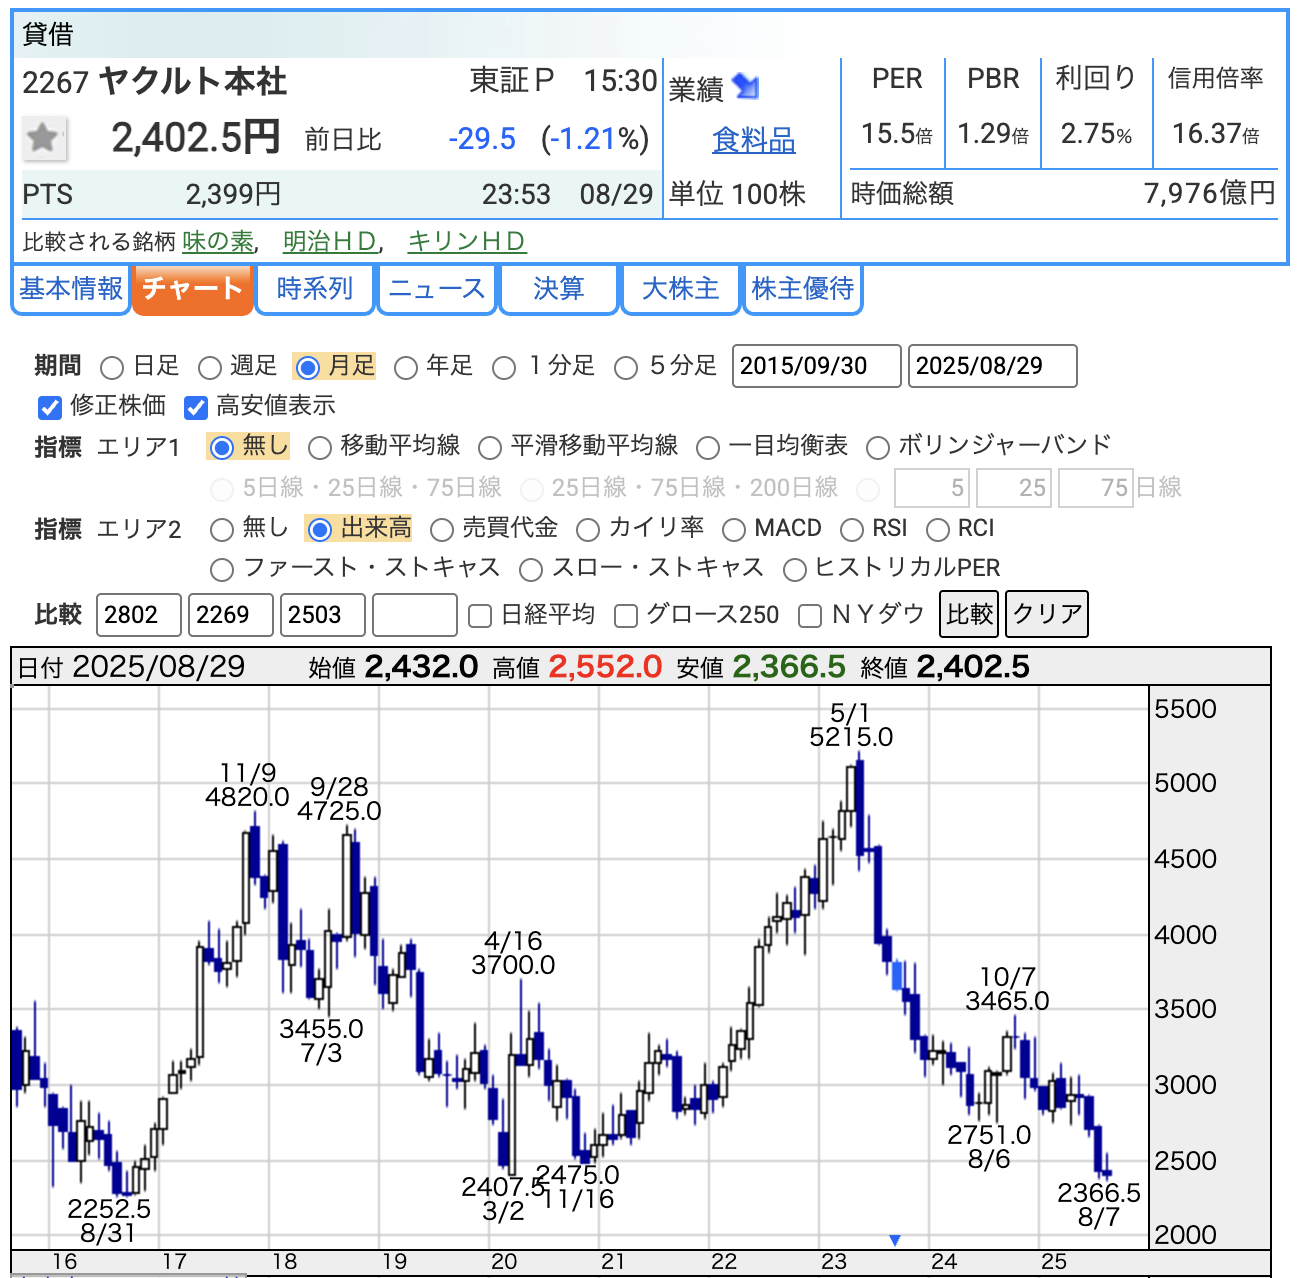Select ボリンジャーバンド indicator radio
The image size is (1298, 1278).
pyautogui.click(x=877, y=447)
